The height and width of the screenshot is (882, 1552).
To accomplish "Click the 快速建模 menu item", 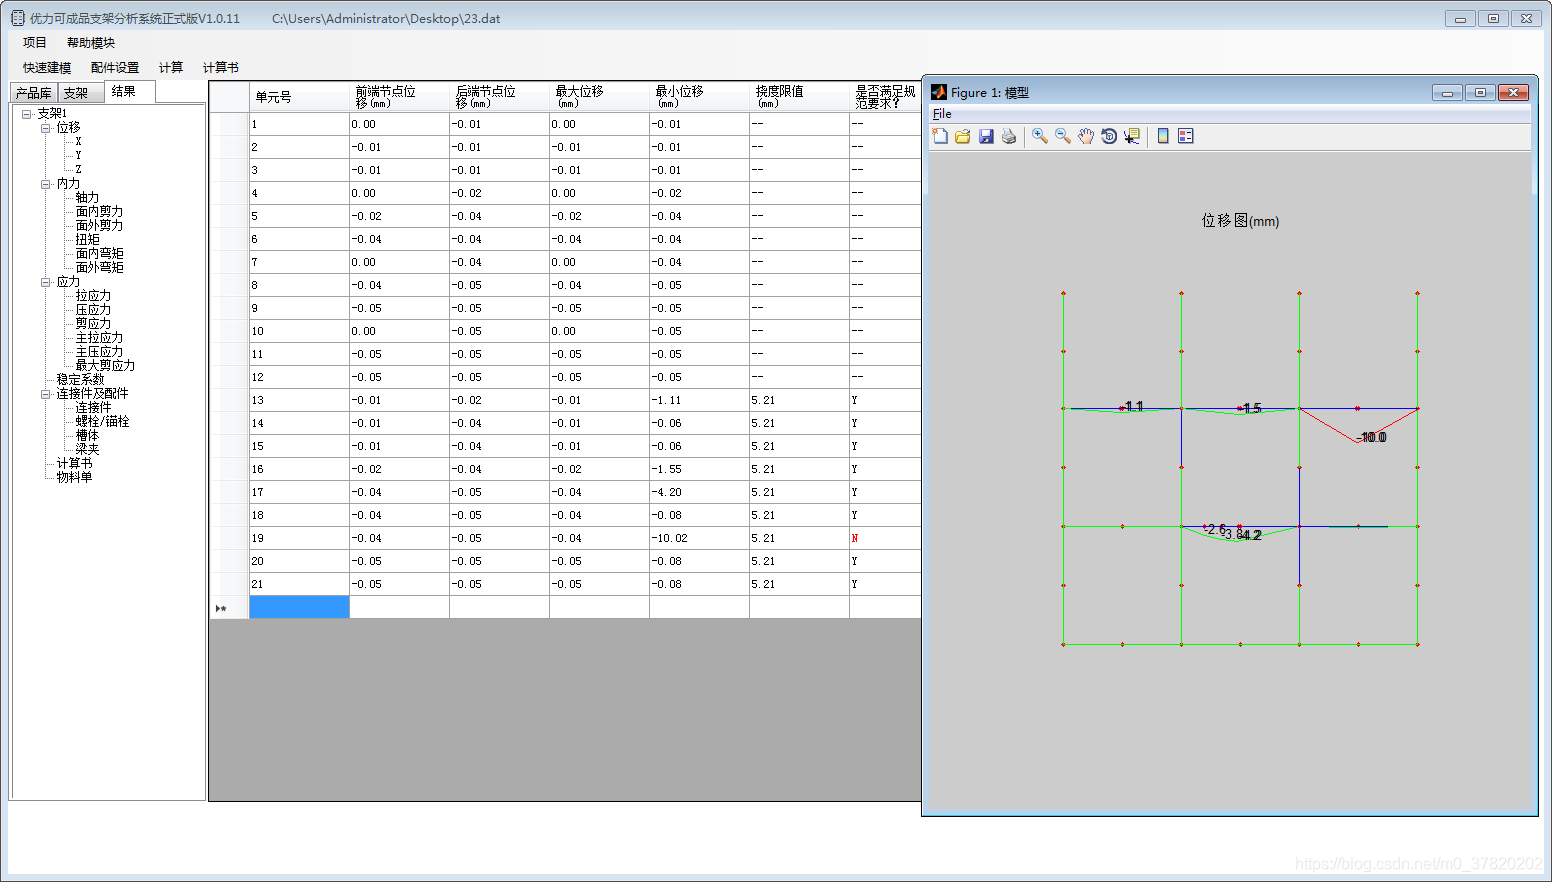I will [47, 68].
